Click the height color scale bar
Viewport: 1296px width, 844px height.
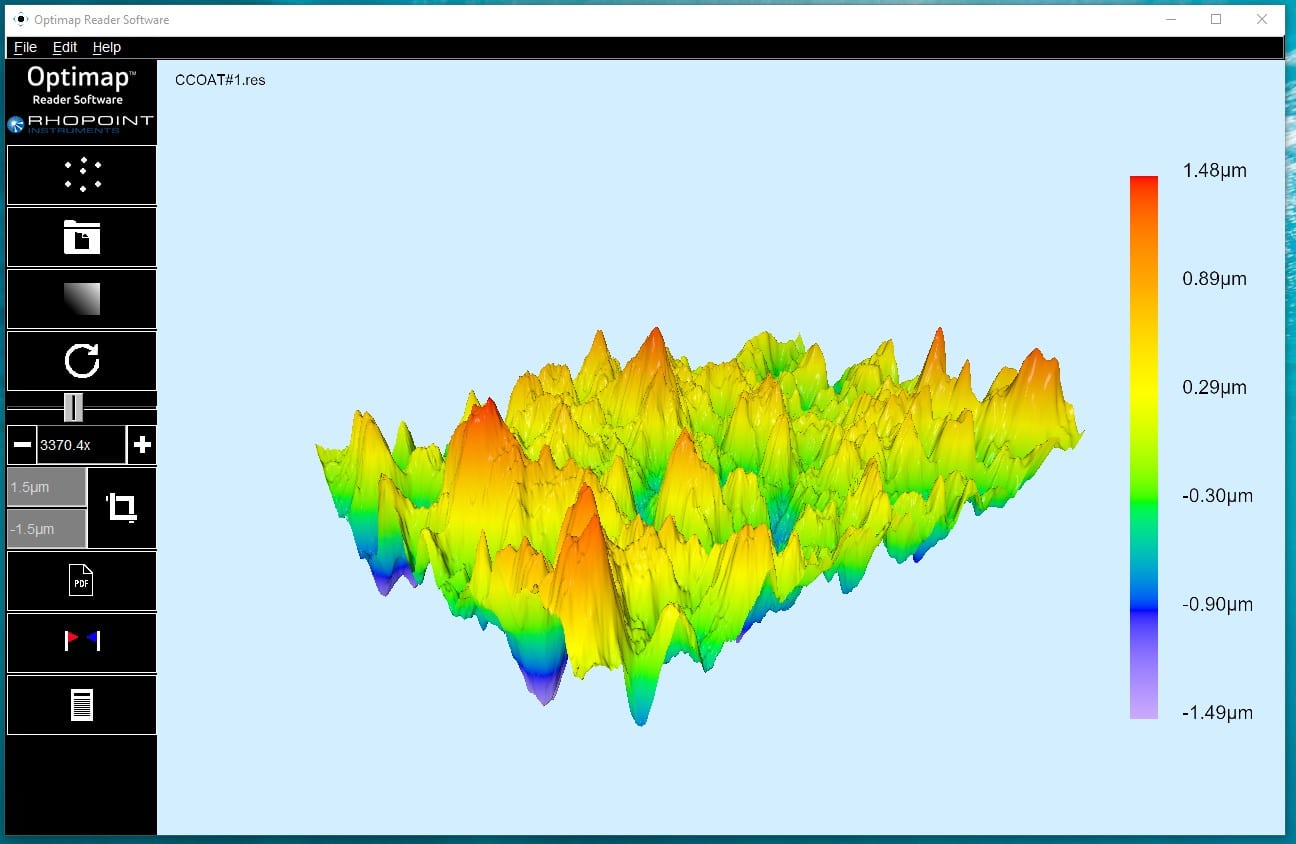[1143, 447]
